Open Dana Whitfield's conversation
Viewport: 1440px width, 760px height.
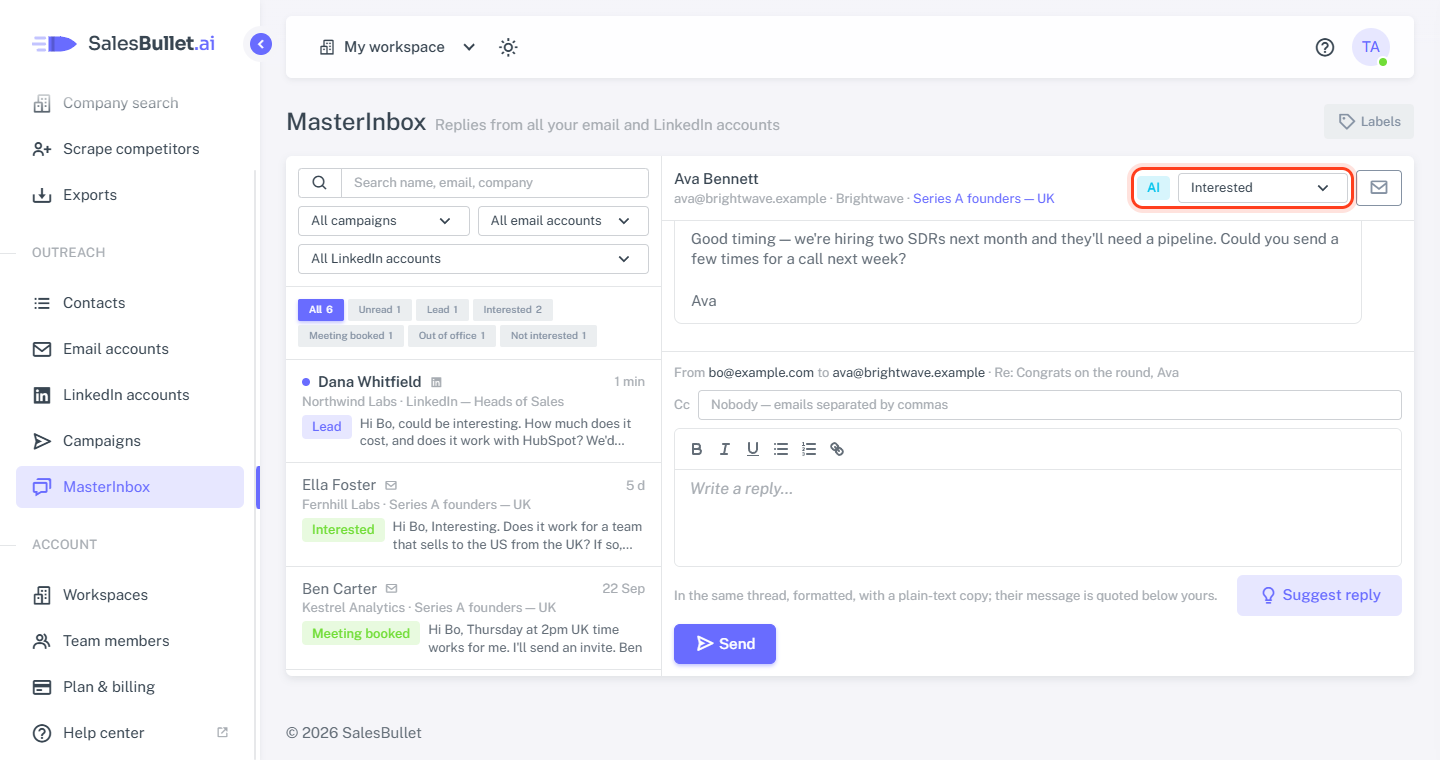coord(474,412)
